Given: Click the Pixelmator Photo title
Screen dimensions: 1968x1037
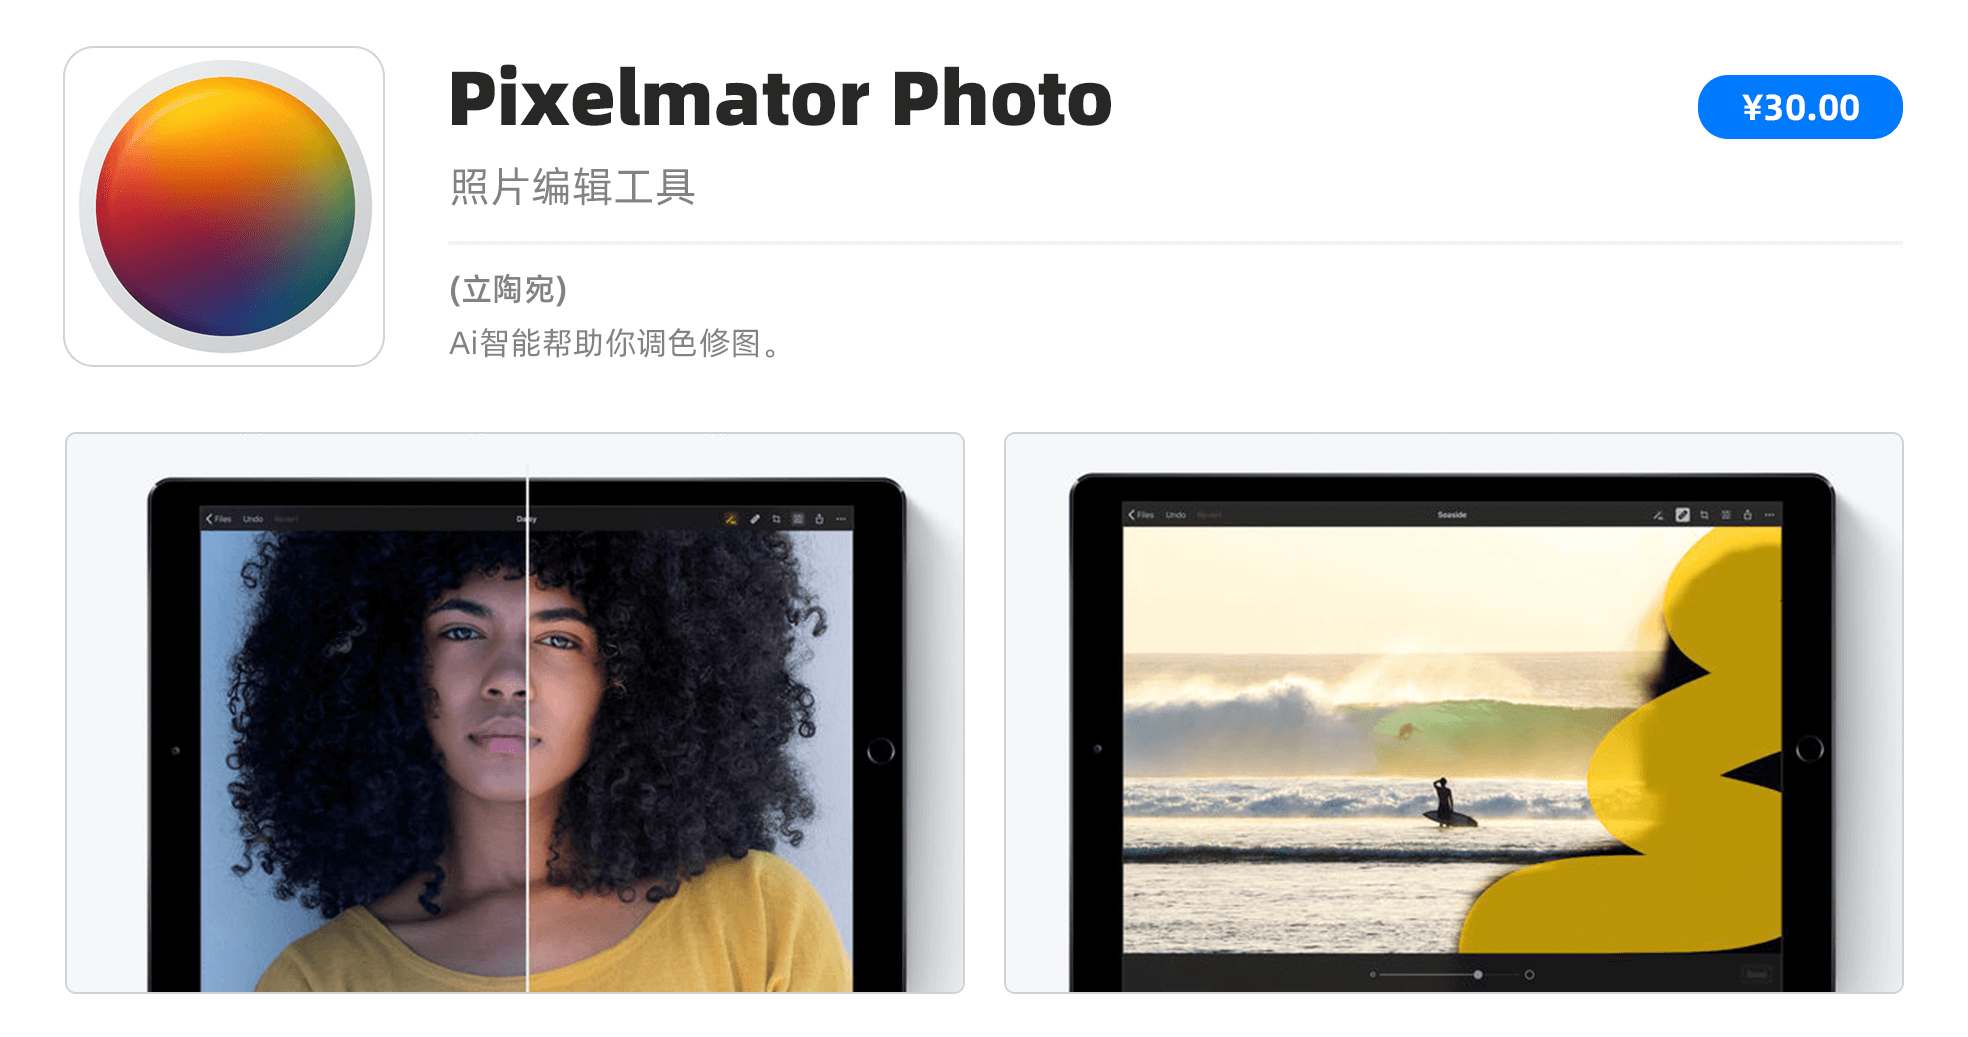Looking at the screenshot, I should click(780, 98).
